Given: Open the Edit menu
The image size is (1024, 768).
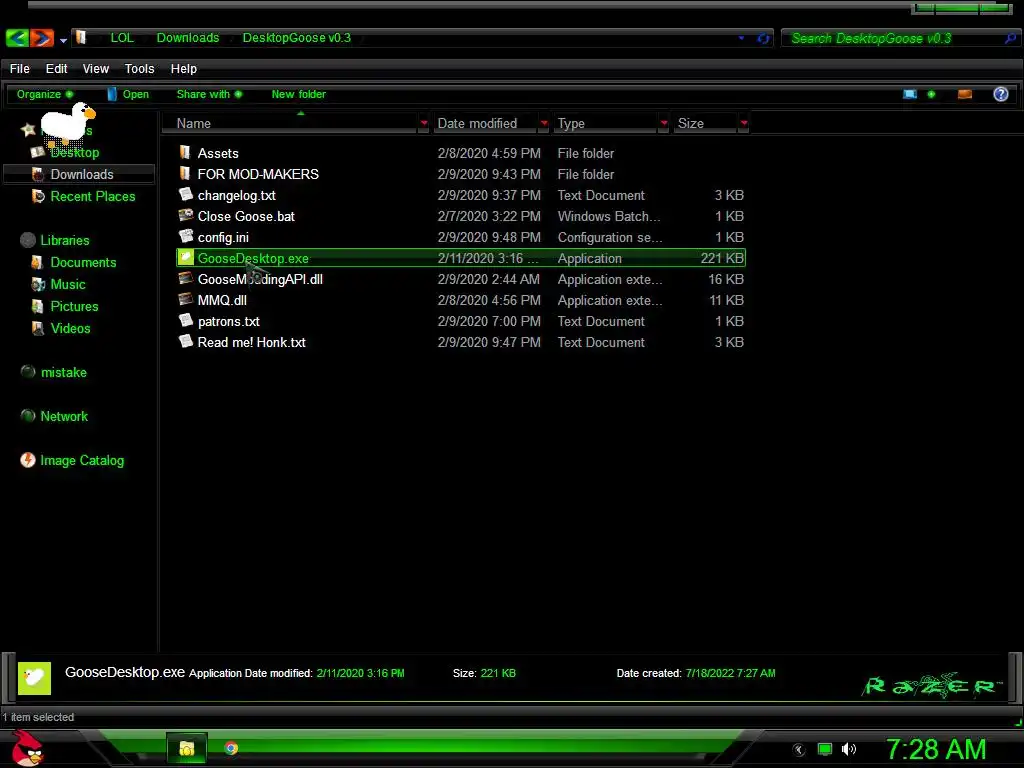Looking at the screenshot, I should (56, 69).
